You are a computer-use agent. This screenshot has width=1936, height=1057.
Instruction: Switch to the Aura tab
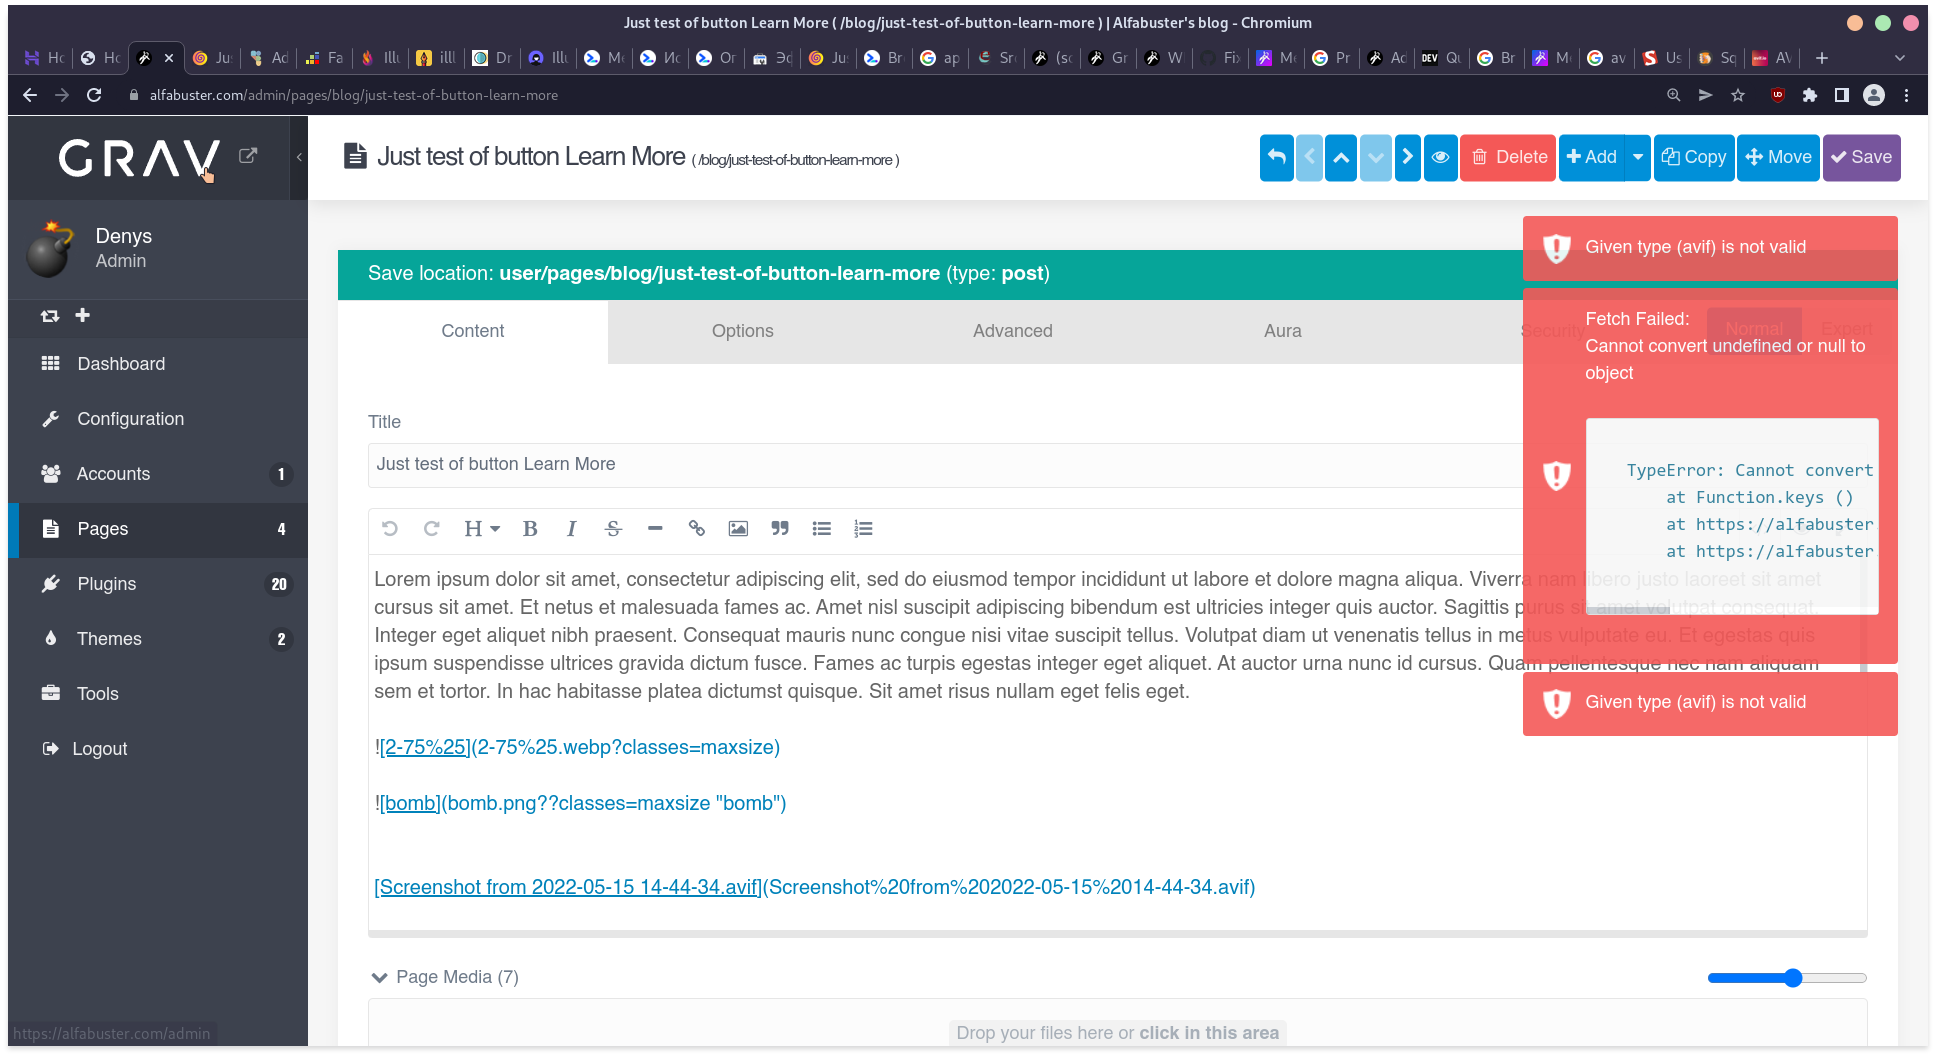pyautogui.click(x=1283, y=331)
